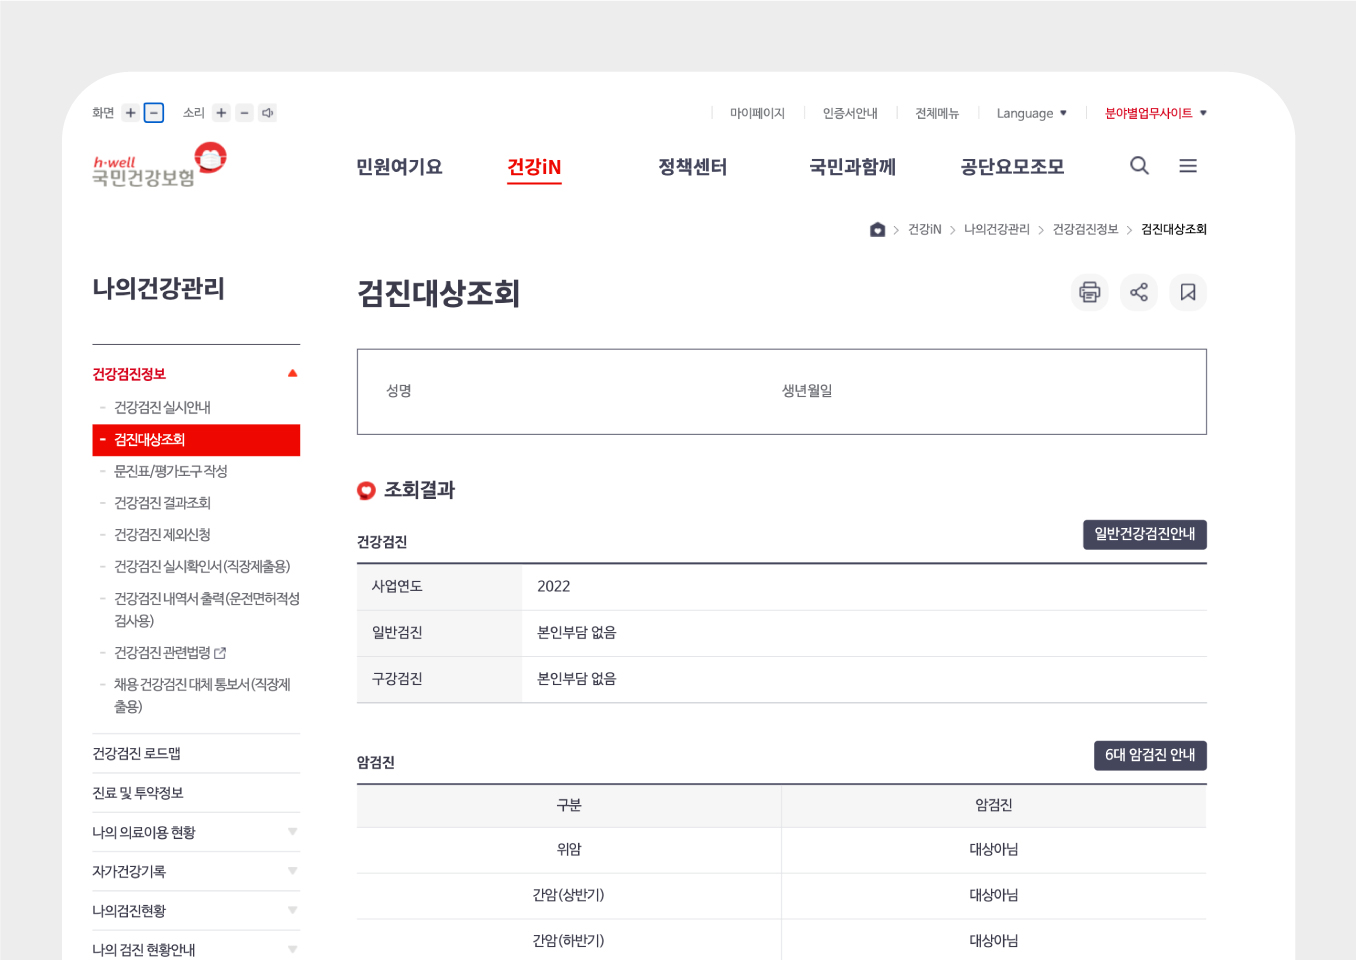Decrease volume with 소리 minus icon
The height and width of the screenshot is (960, 1356).
point(244,112)
